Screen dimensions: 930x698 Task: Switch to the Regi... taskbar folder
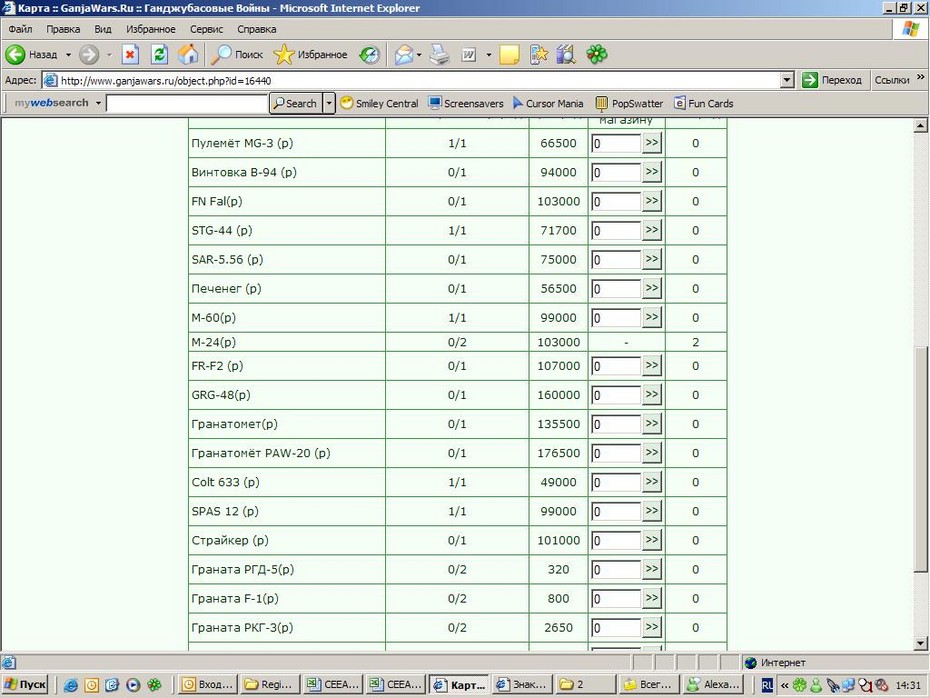(270, 684)
